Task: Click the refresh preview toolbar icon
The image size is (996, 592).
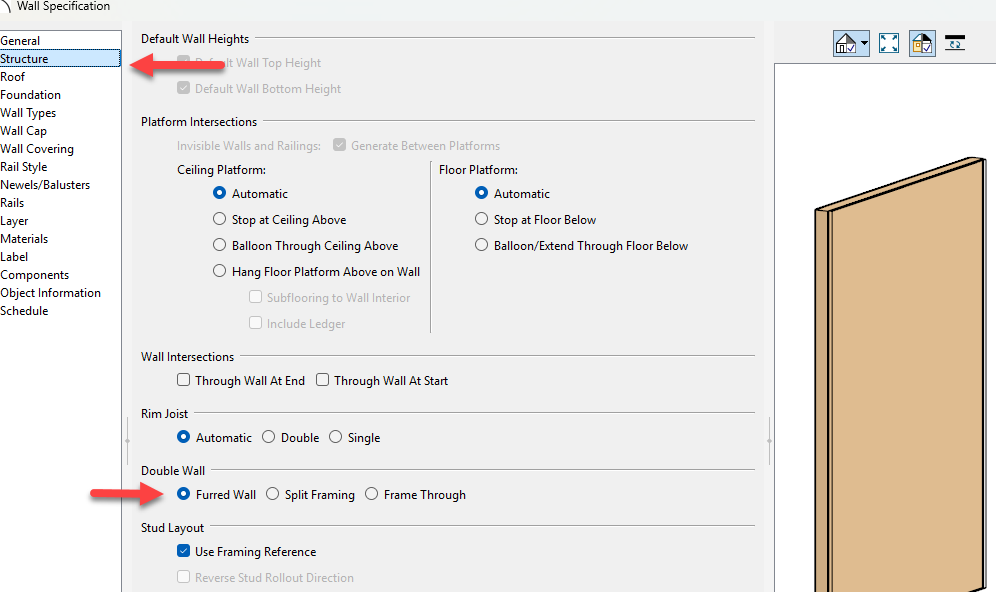Action: pos(955,43)
